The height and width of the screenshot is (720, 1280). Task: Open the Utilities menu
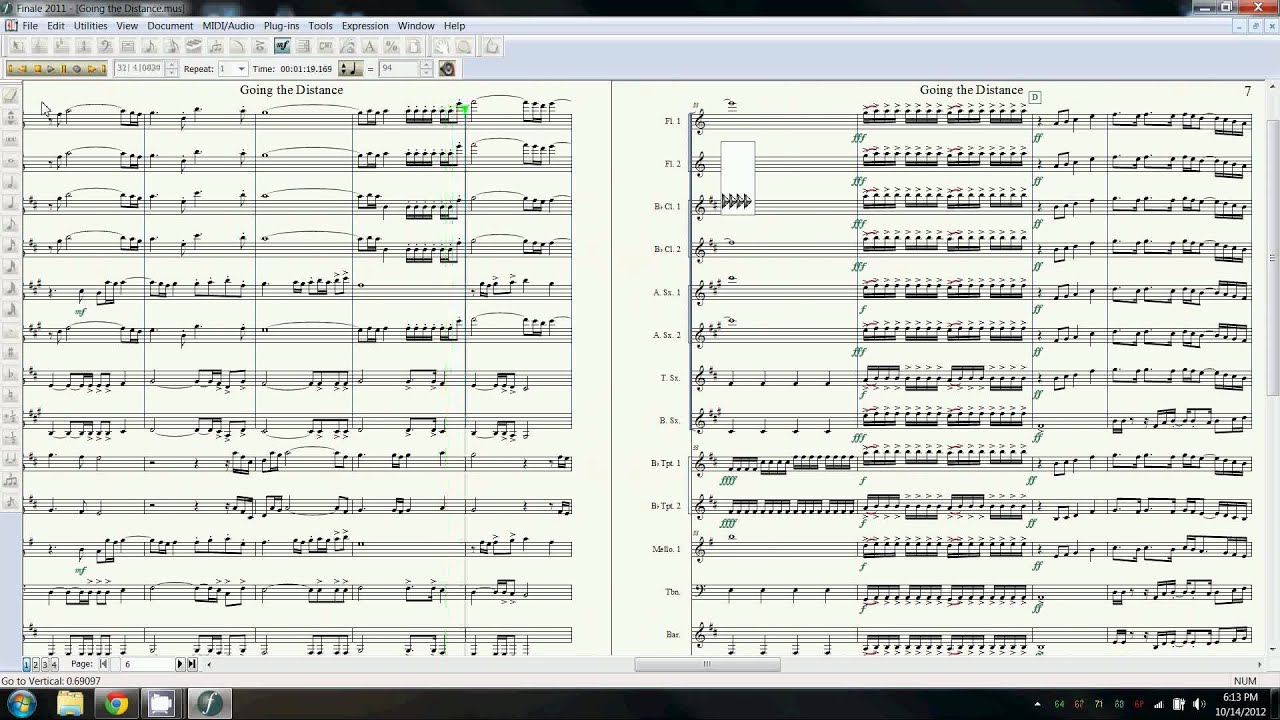click(90, 25)
